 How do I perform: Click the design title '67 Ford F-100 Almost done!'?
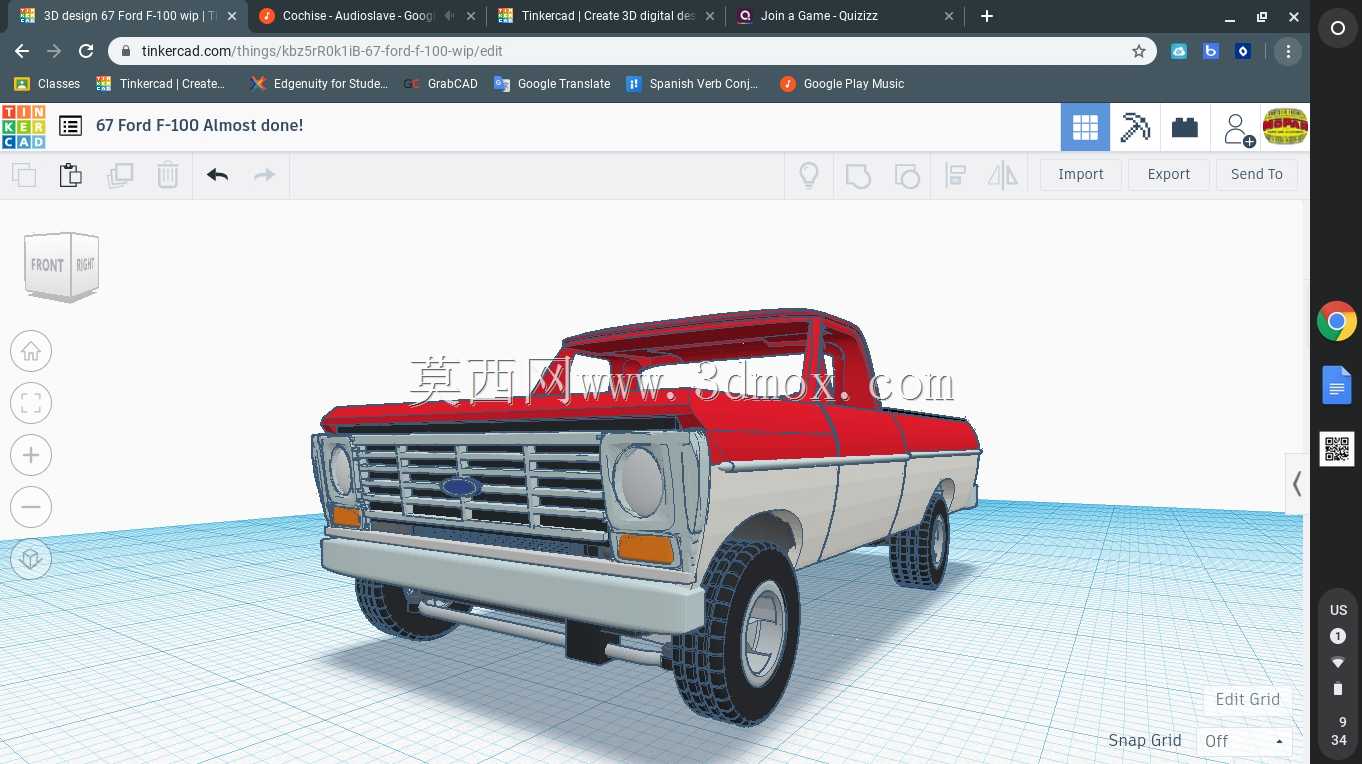[x=199, y=125]
